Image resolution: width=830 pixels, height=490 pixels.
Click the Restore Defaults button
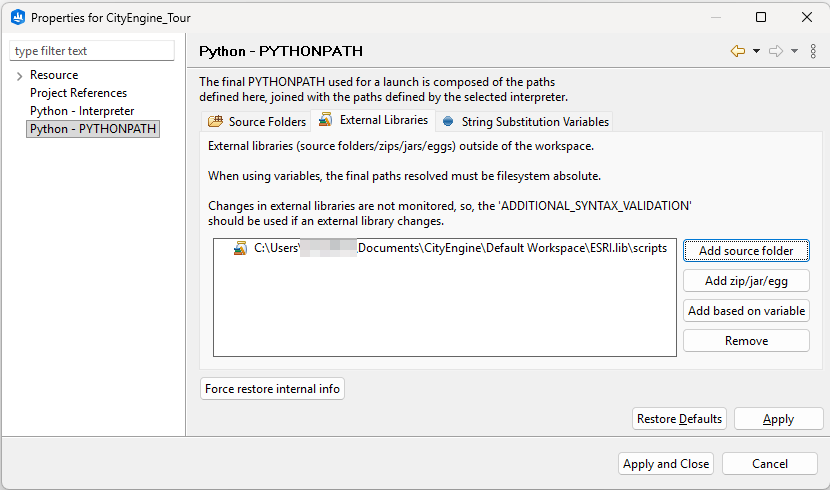point(679,419)
